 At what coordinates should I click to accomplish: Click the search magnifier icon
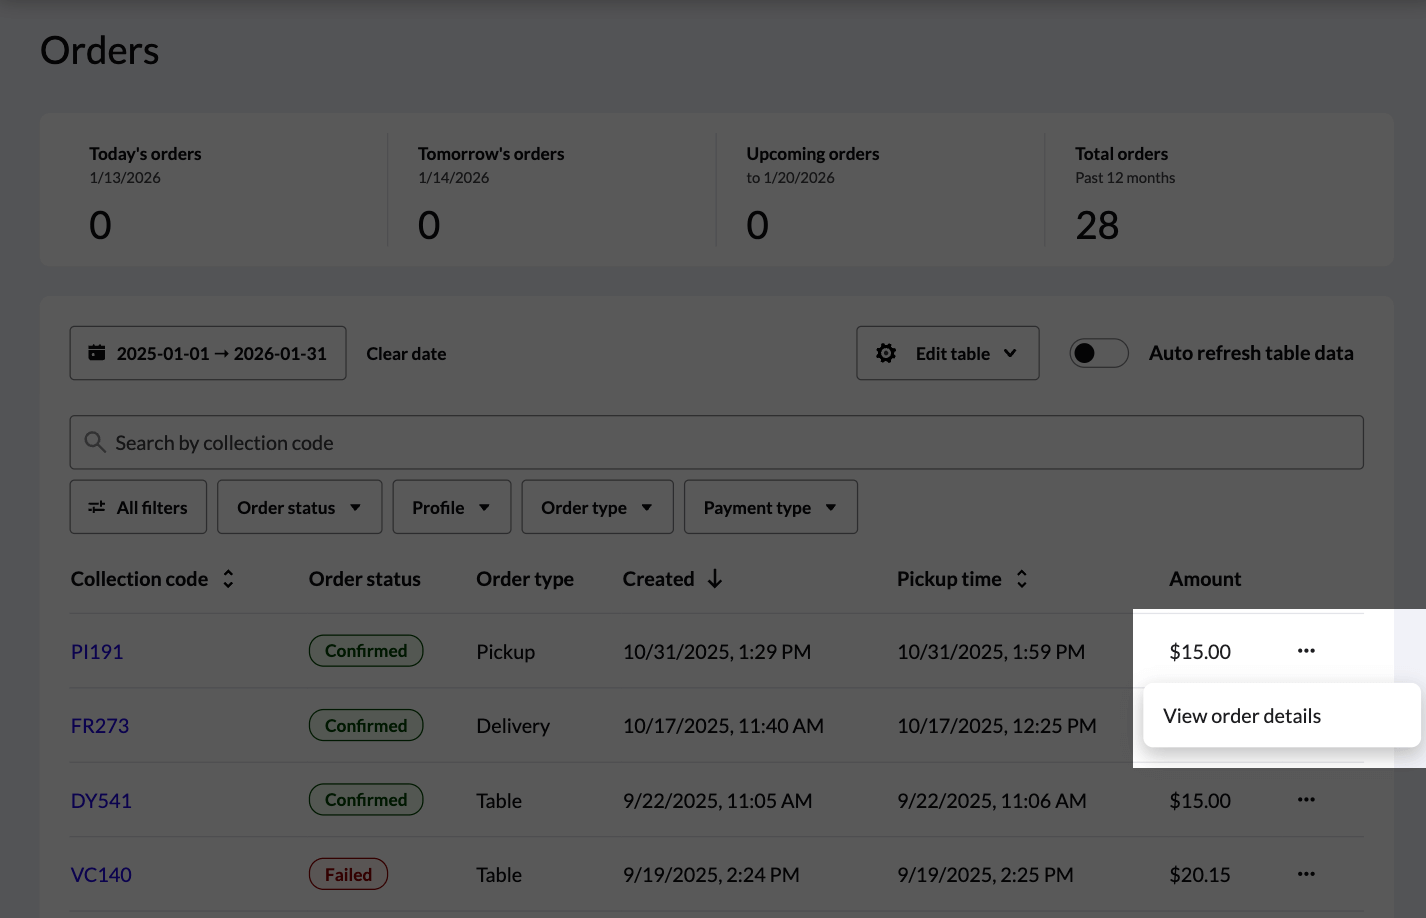coord(95,442)
